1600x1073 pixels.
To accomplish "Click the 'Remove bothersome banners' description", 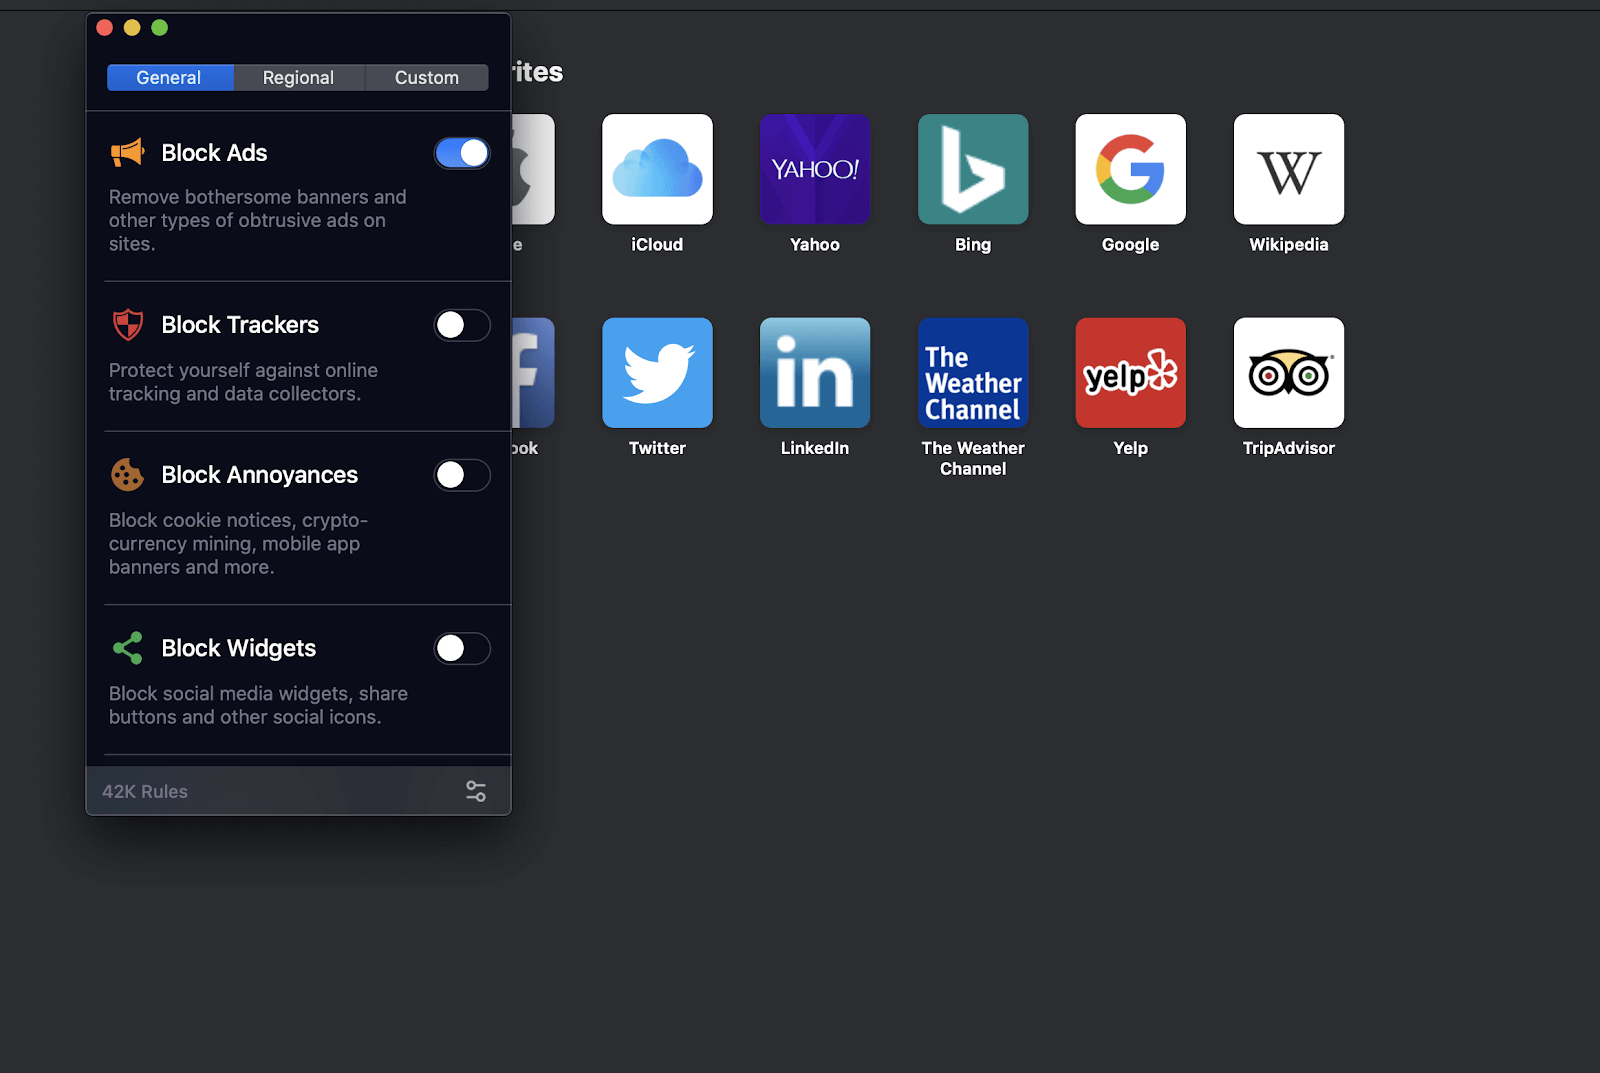I will [x=258, y=220].
